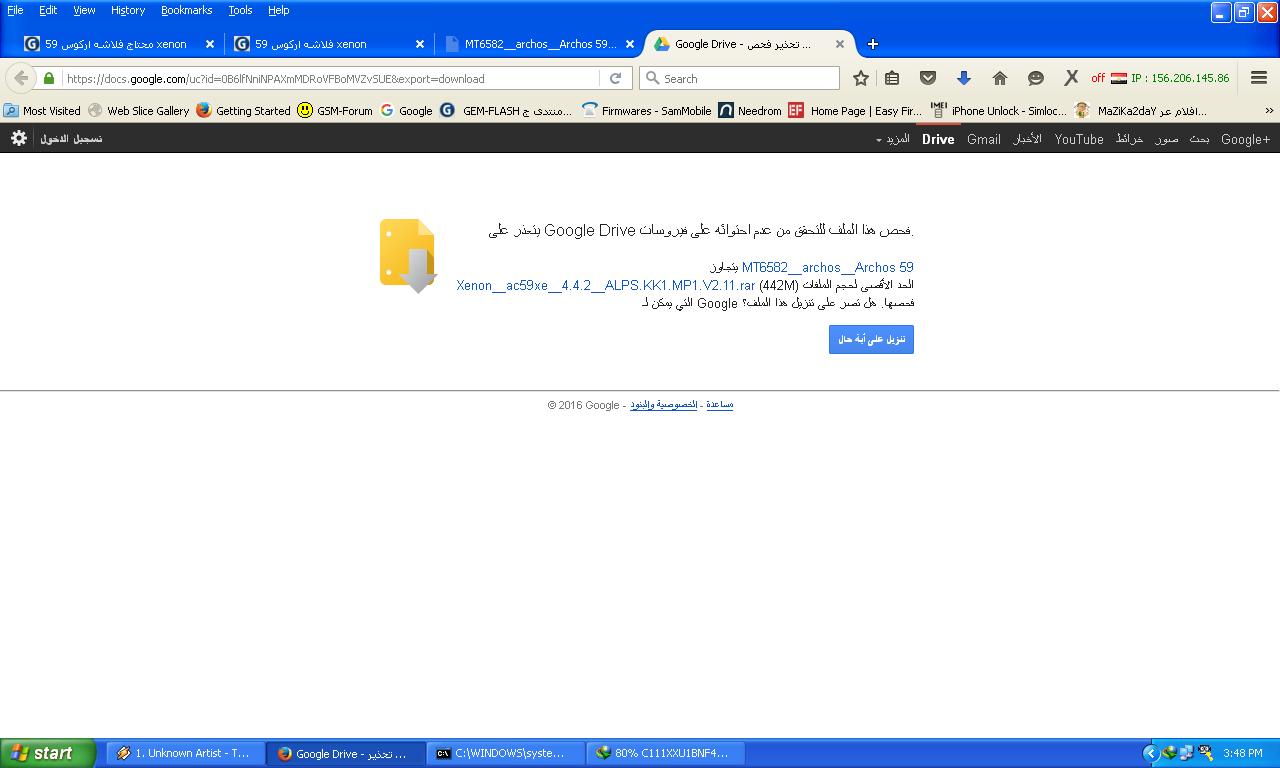1280x768 pixels.
Task: Click search magnifier icon in search box
Action: [652, 78]
